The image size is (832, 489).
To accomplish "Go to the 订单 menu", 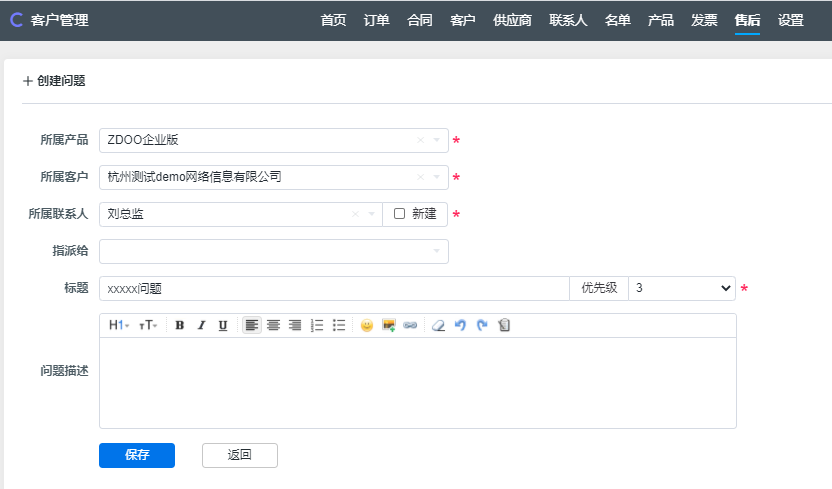I will point(377,20).
